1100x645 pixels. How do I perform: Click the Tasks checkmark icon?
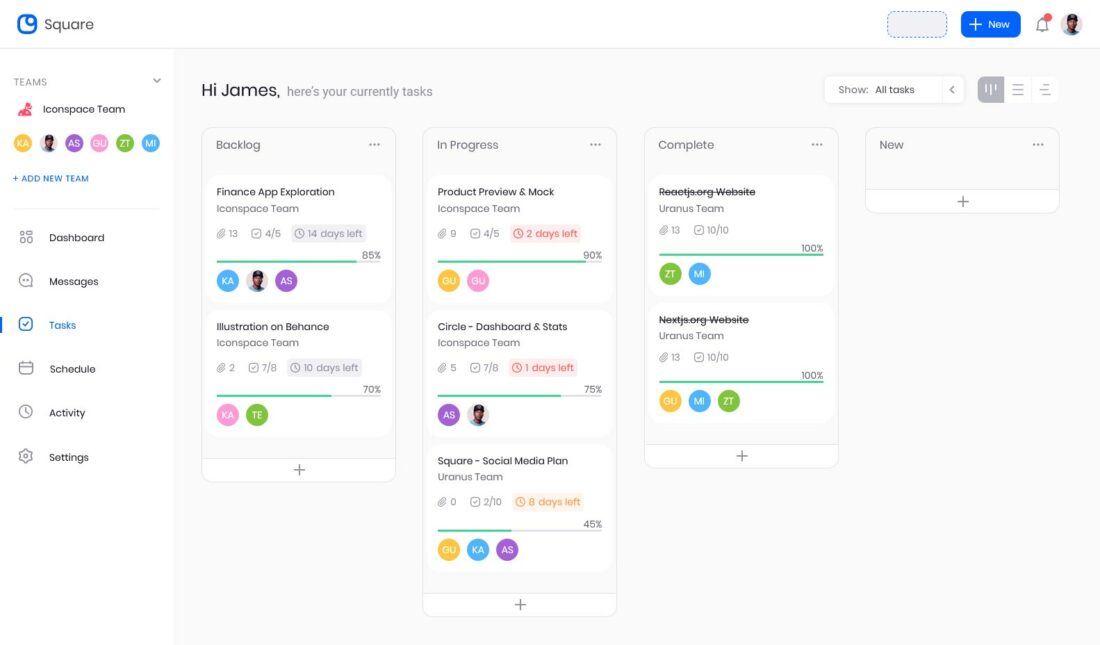click(25, 325)
